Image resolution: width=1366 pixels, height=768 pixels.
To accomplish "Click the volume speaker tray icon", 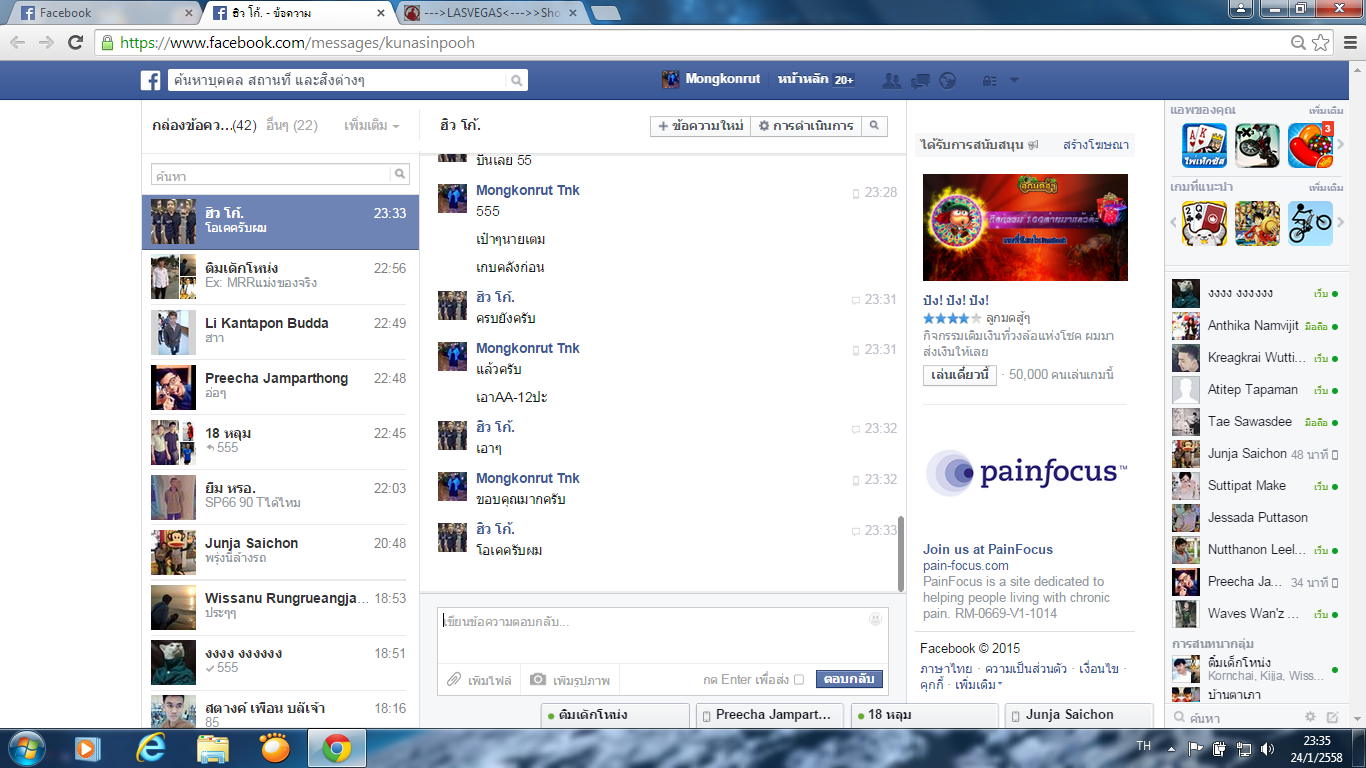I will click(1268, 748).
